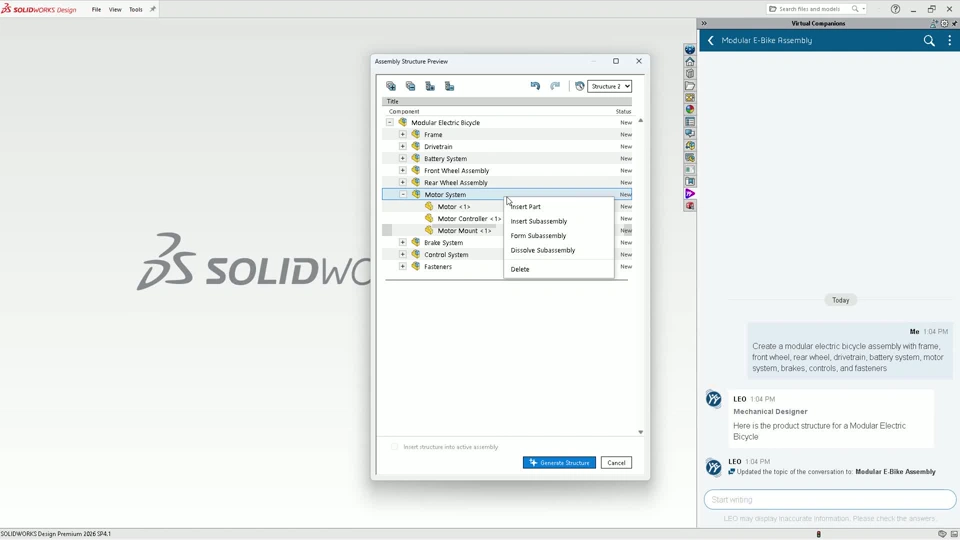Image resolution: width=960 pixels, height=540 pixels.
Task: Open the search options dropdown arrow in title bar
Action: coord(864,9)
